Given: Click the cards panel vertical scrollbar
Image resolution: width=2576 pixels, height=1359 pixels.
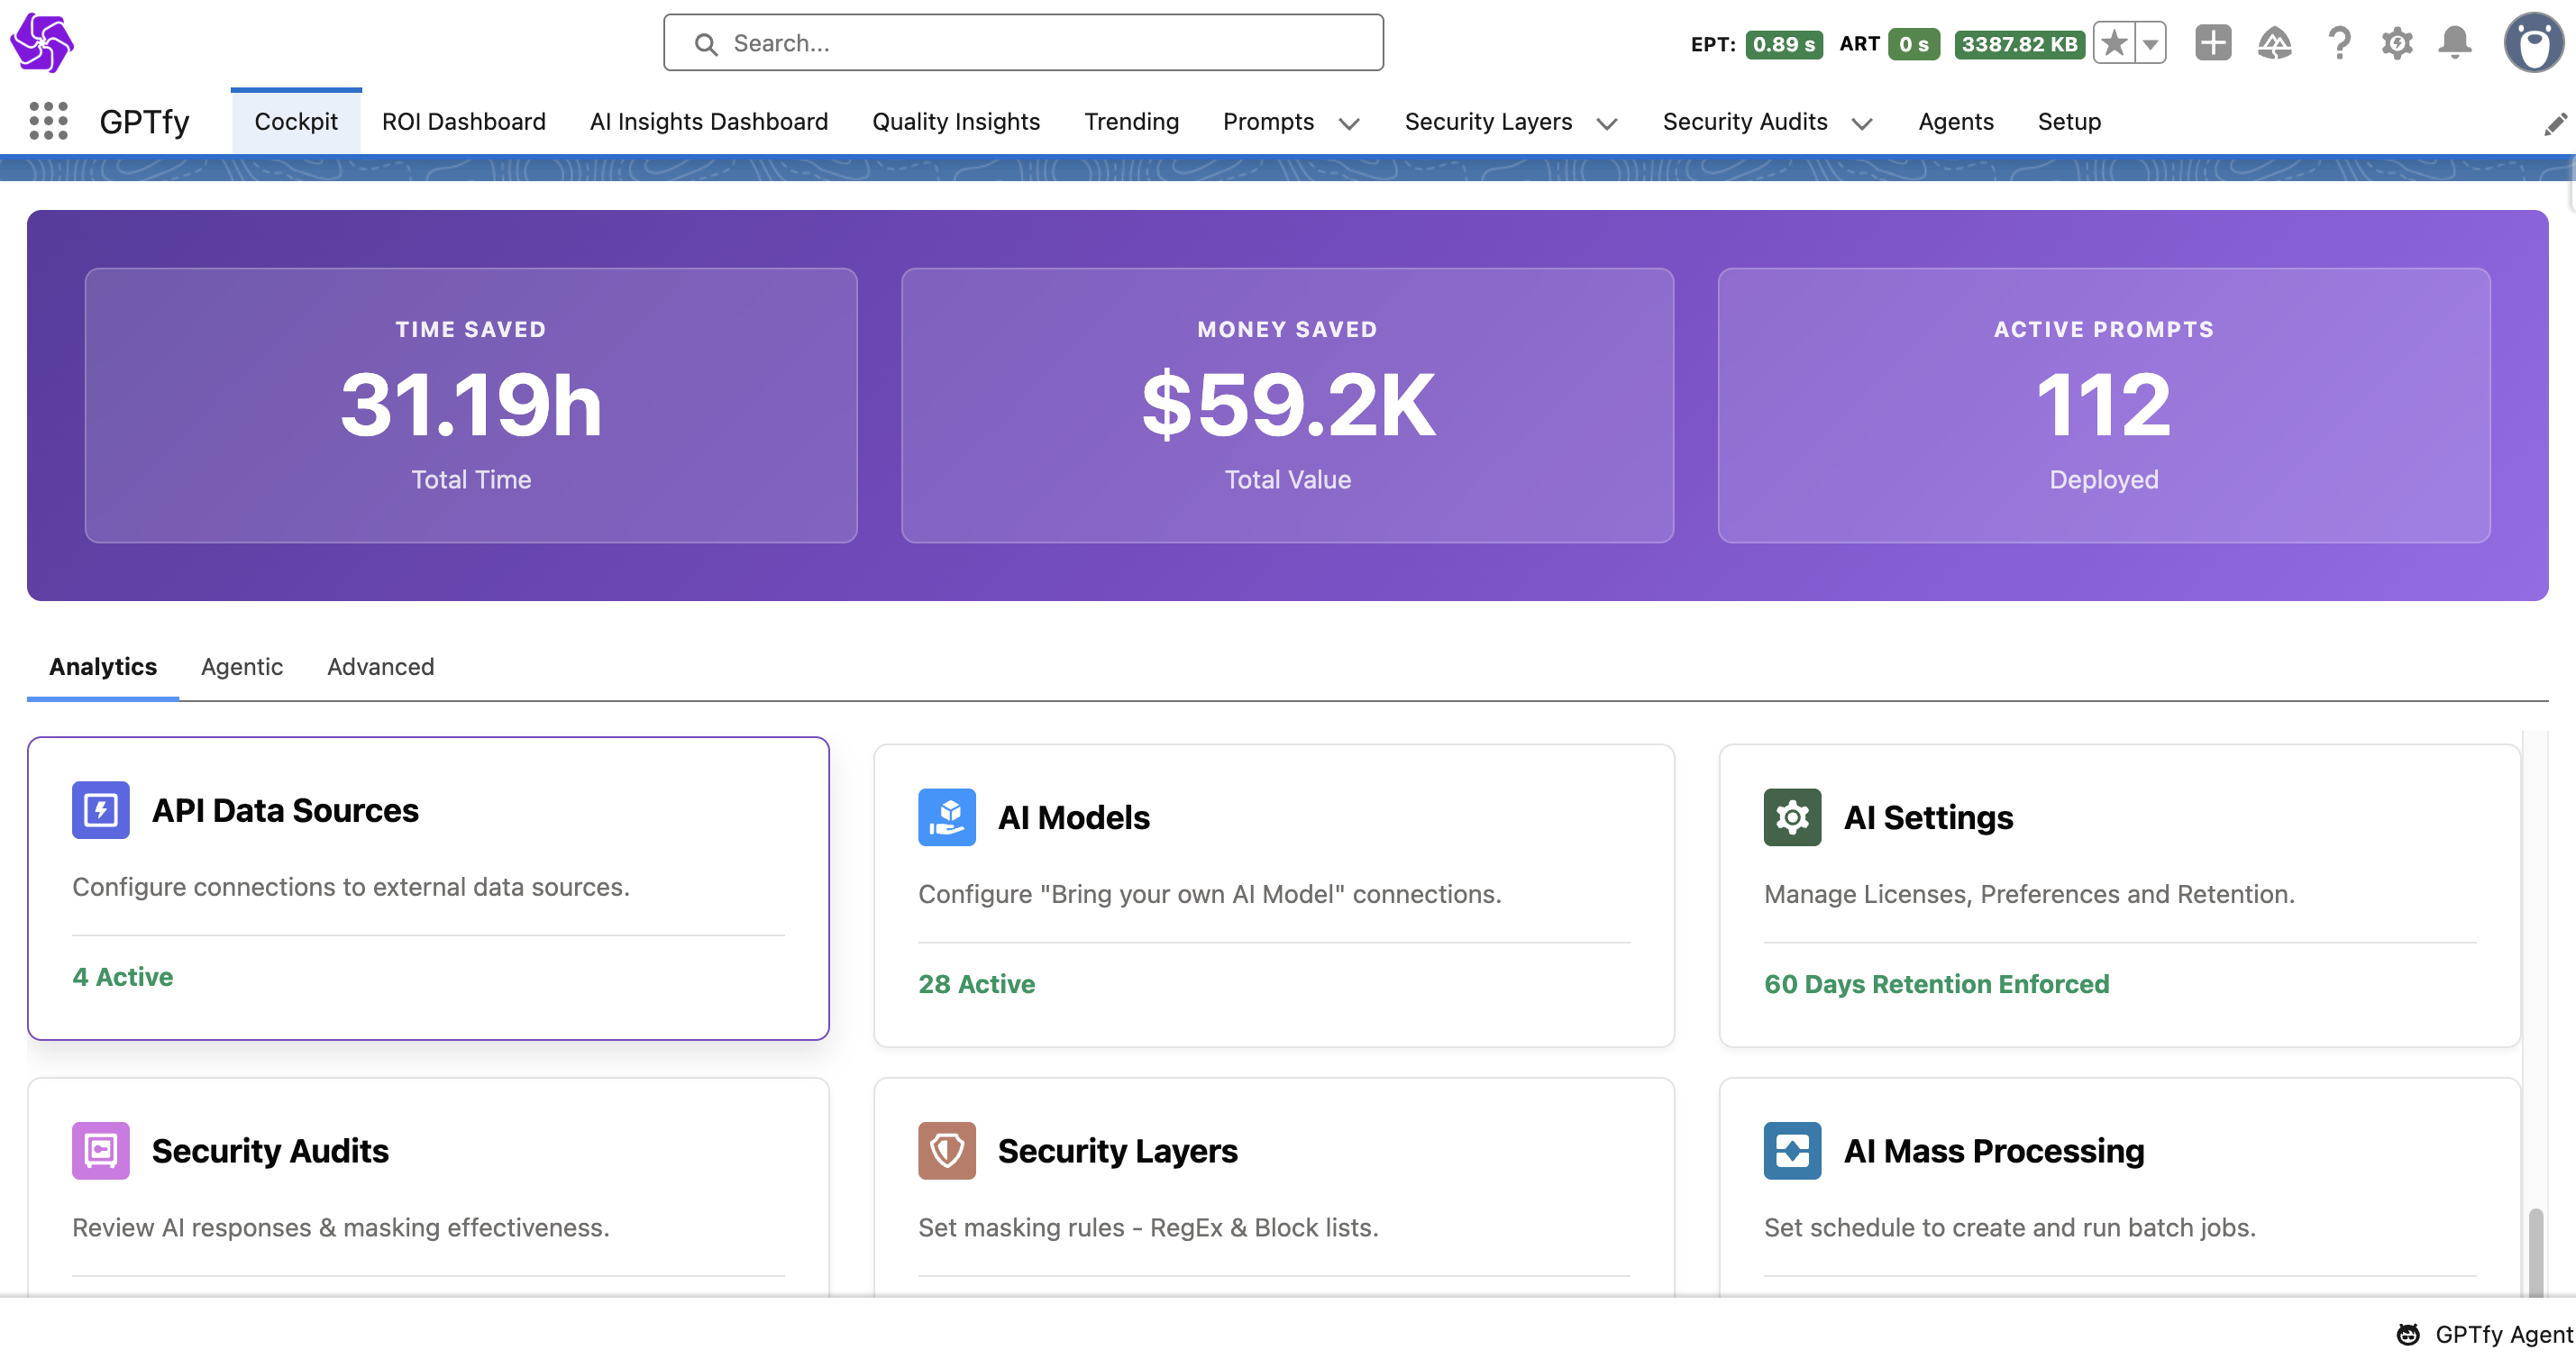Looking at the screenshot, I should (2535, 1250).
